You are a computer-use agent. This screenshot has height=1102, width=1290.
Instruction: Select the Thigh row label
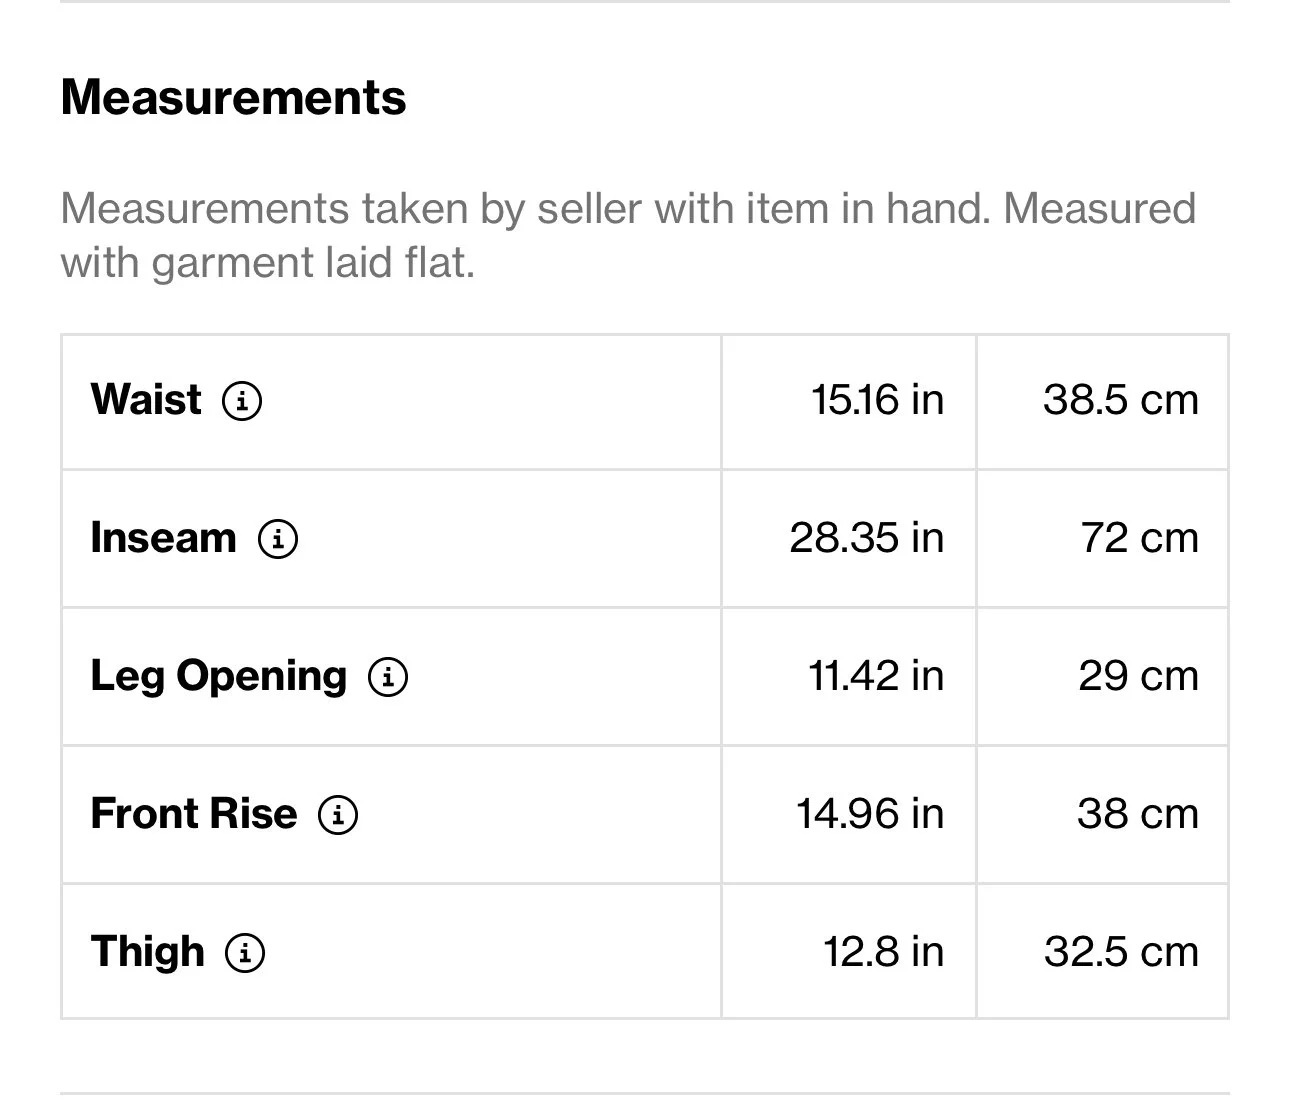147,952
